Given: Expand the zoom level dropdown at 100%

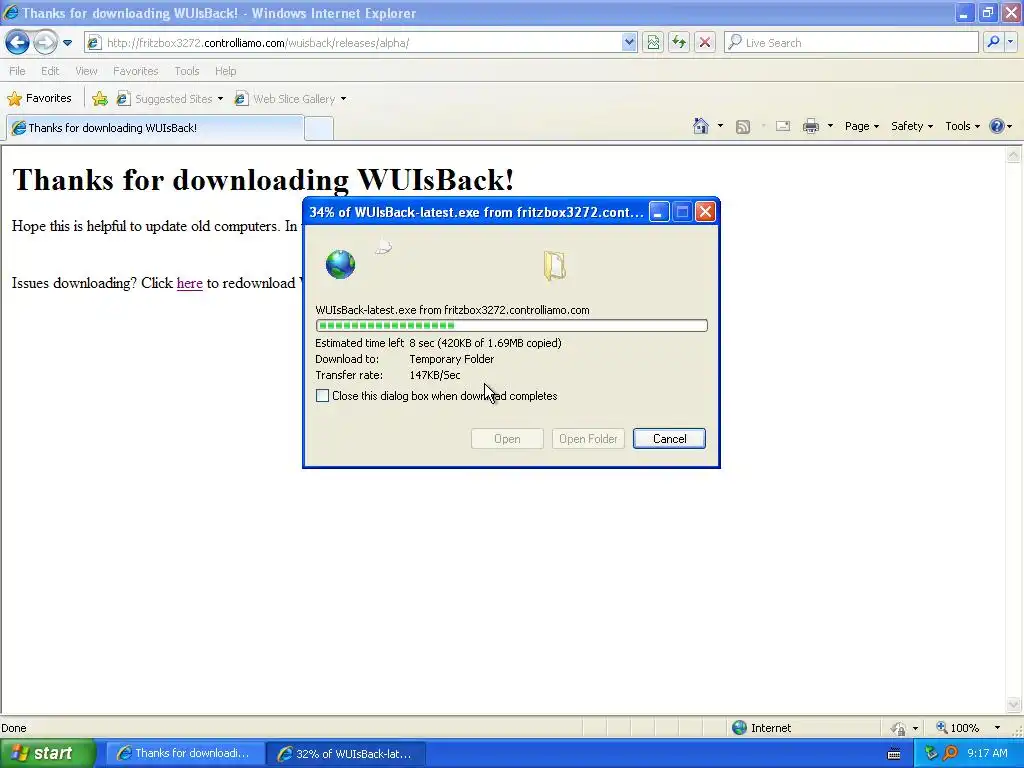Looking at the screenshot, I should [997, 728].
